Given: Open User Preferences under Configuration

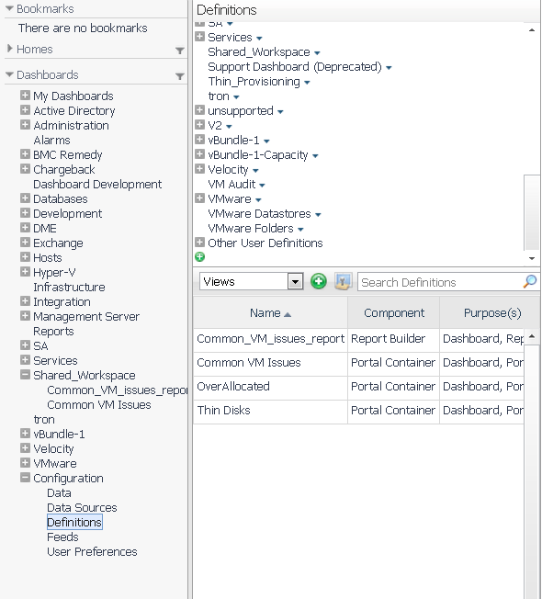Looking at the screenshot, I should 92,551.
